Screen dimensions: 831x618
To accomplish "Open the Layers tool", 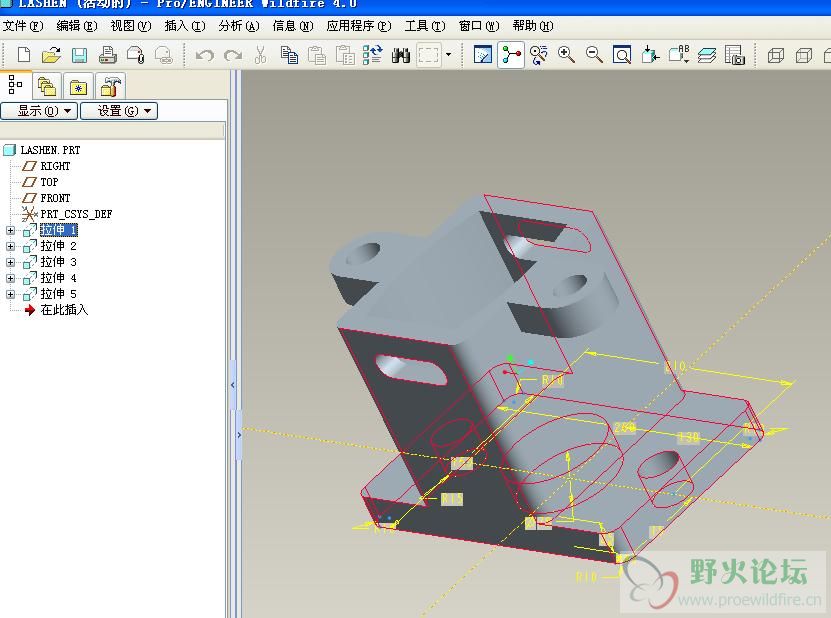I will (707, 55).
